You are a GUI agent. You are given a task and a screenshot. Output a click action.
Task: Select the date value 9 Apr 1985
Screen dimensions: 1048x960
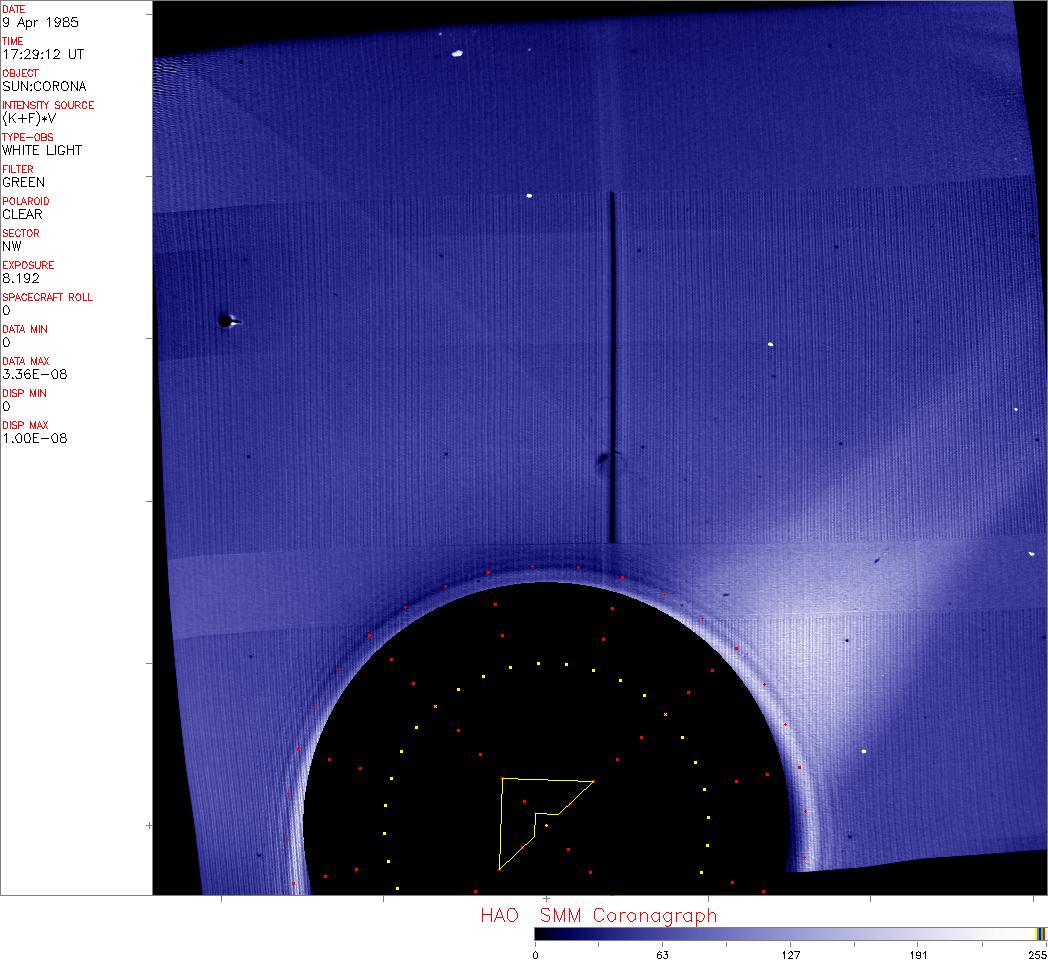pyautogui.click(x=40, y=22)
